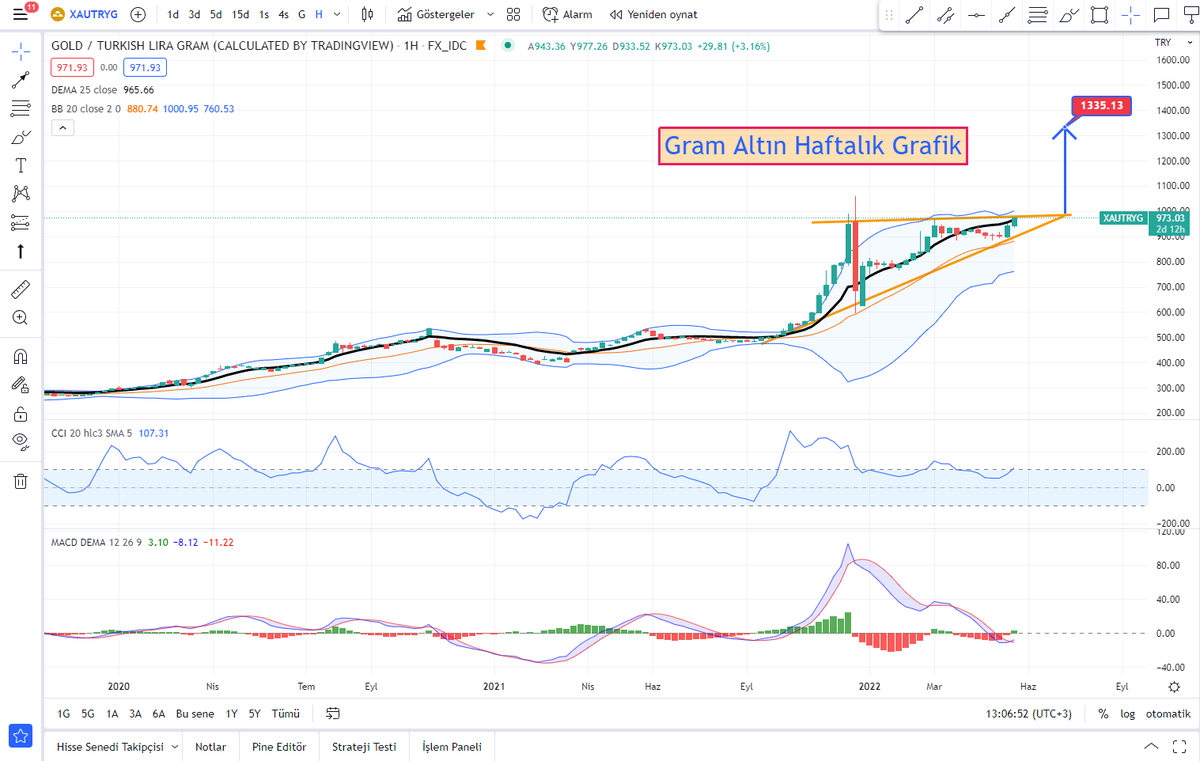Open the candlestick chart type selector

click(367, 15)
